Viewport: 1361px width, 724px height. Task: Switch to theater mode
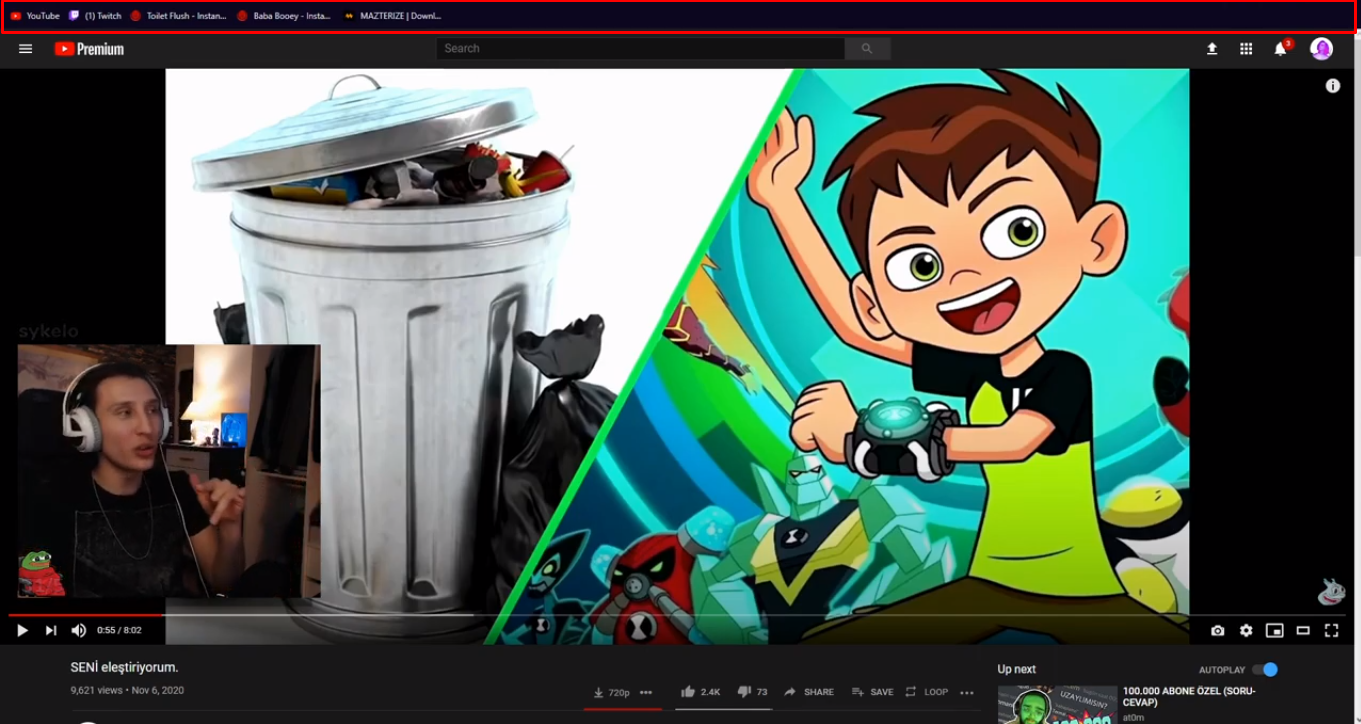(x=1301, y=630)
